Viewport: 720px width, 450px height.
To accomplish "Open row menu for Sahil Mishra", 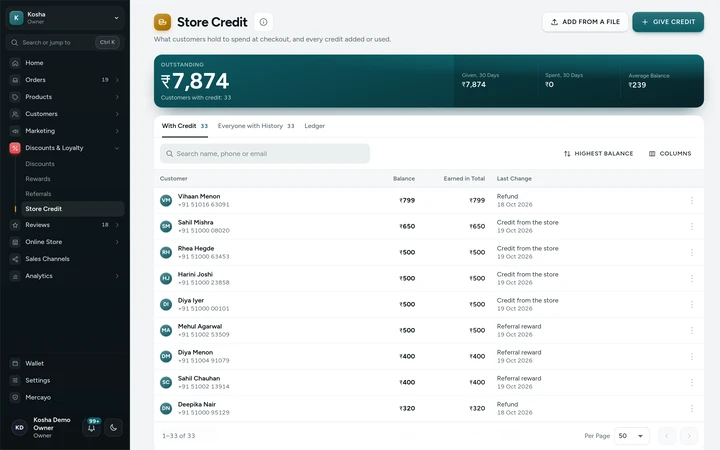I will point(692,226).
